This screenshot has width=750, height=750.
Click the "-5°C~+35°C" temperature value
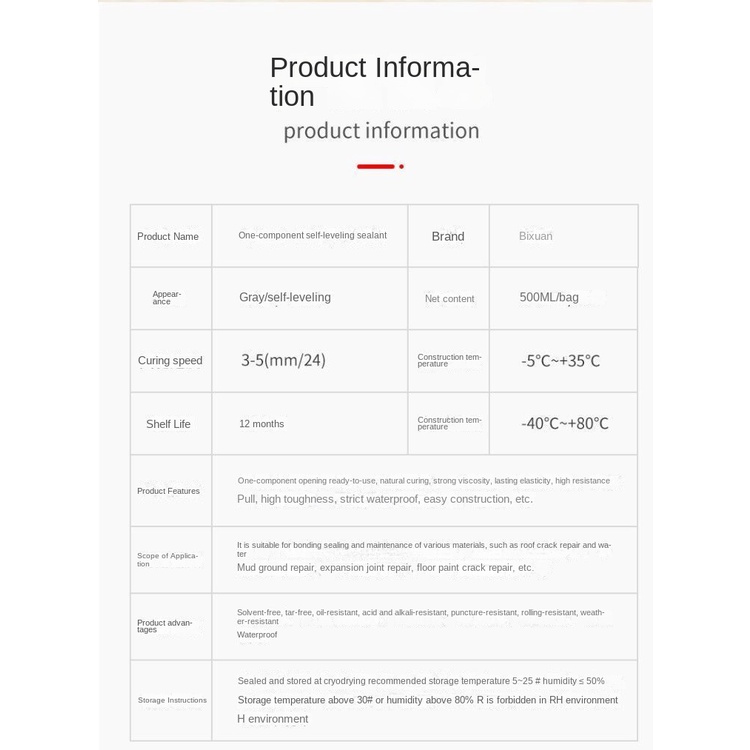tap(560, 361)
